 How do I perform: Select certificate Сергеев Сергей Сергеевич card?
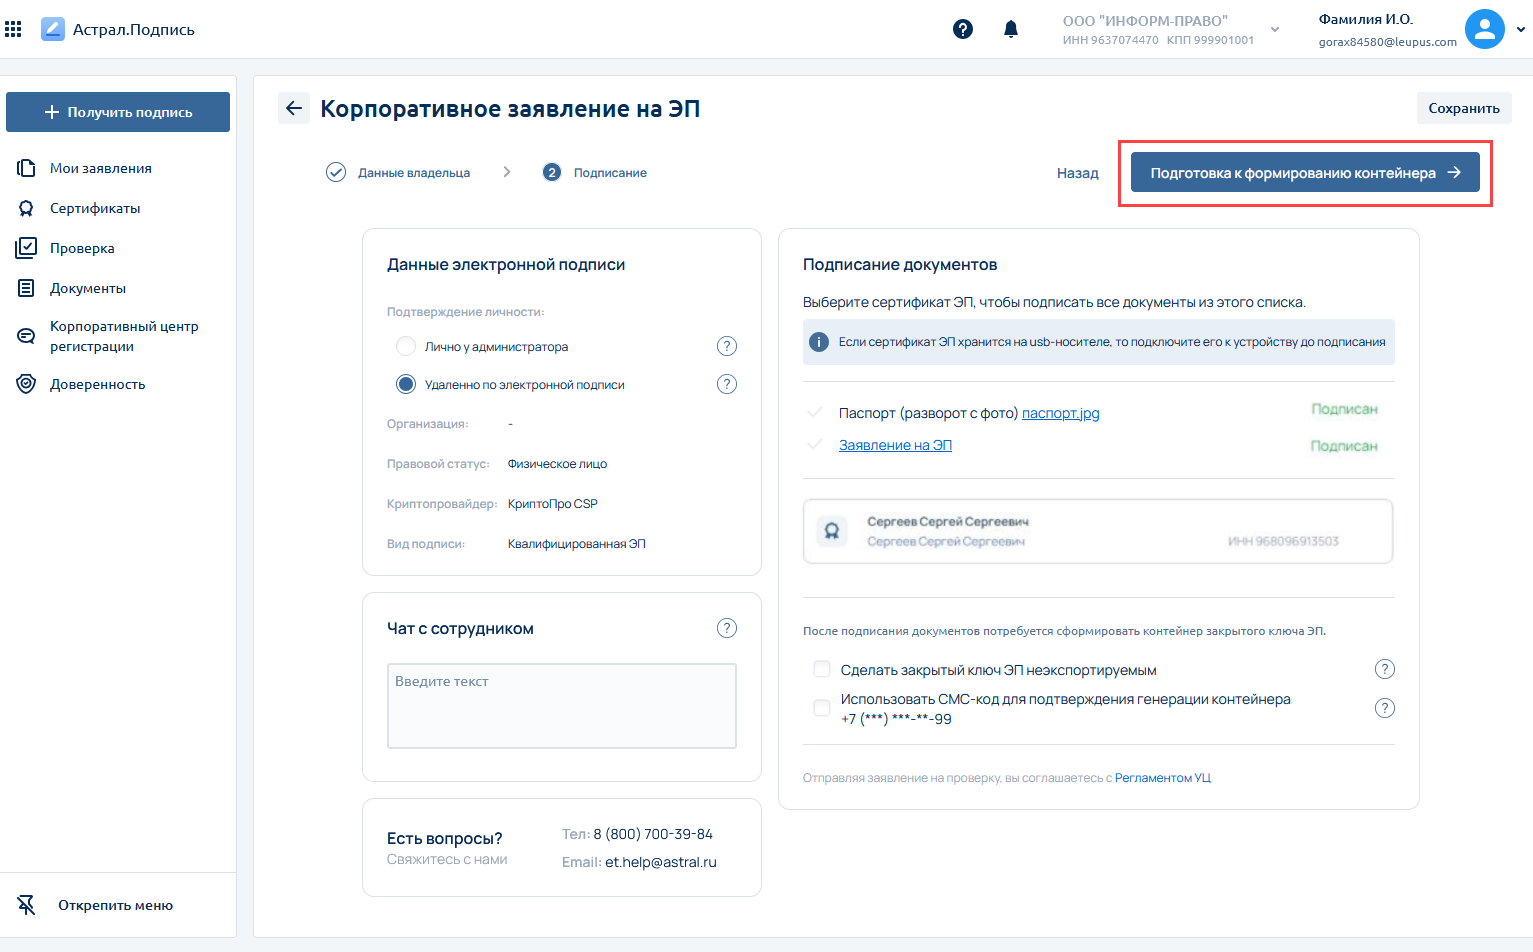(1098, 532)
